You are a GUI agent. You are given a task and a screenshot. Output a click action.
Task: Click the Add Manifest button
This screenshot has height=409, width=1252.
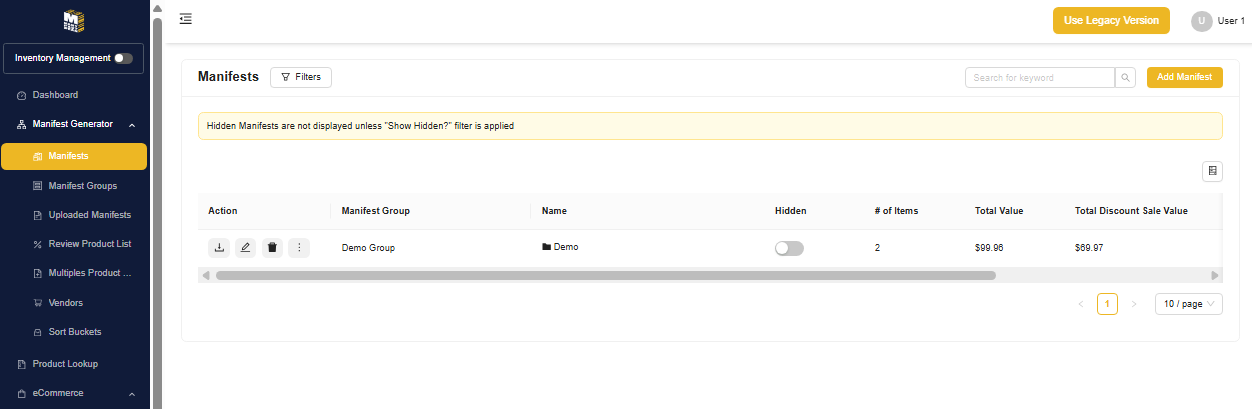pyautogui.click(x=1184, y=77)
